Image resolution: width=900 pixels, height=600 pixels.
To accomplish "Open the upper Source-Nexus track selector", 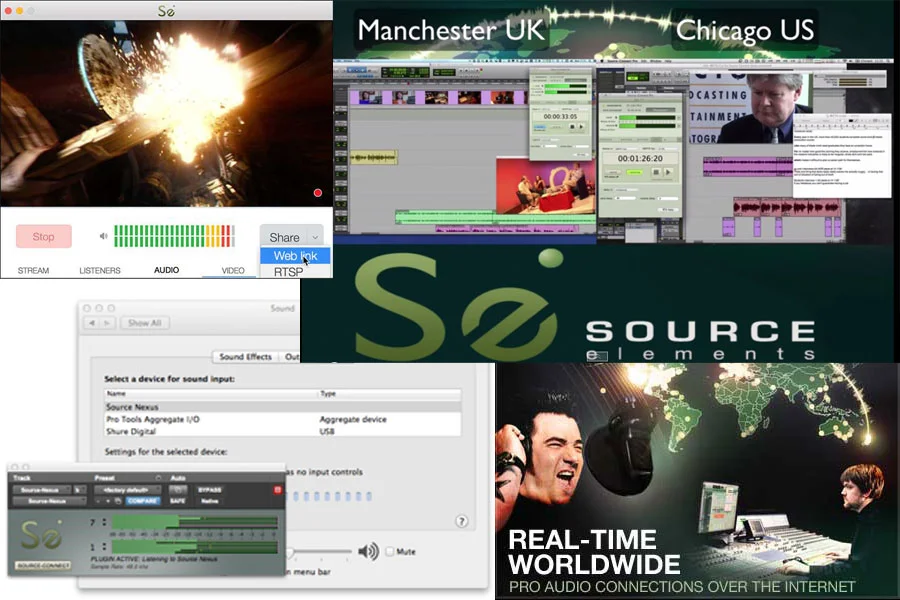I will tap(42, 490).
